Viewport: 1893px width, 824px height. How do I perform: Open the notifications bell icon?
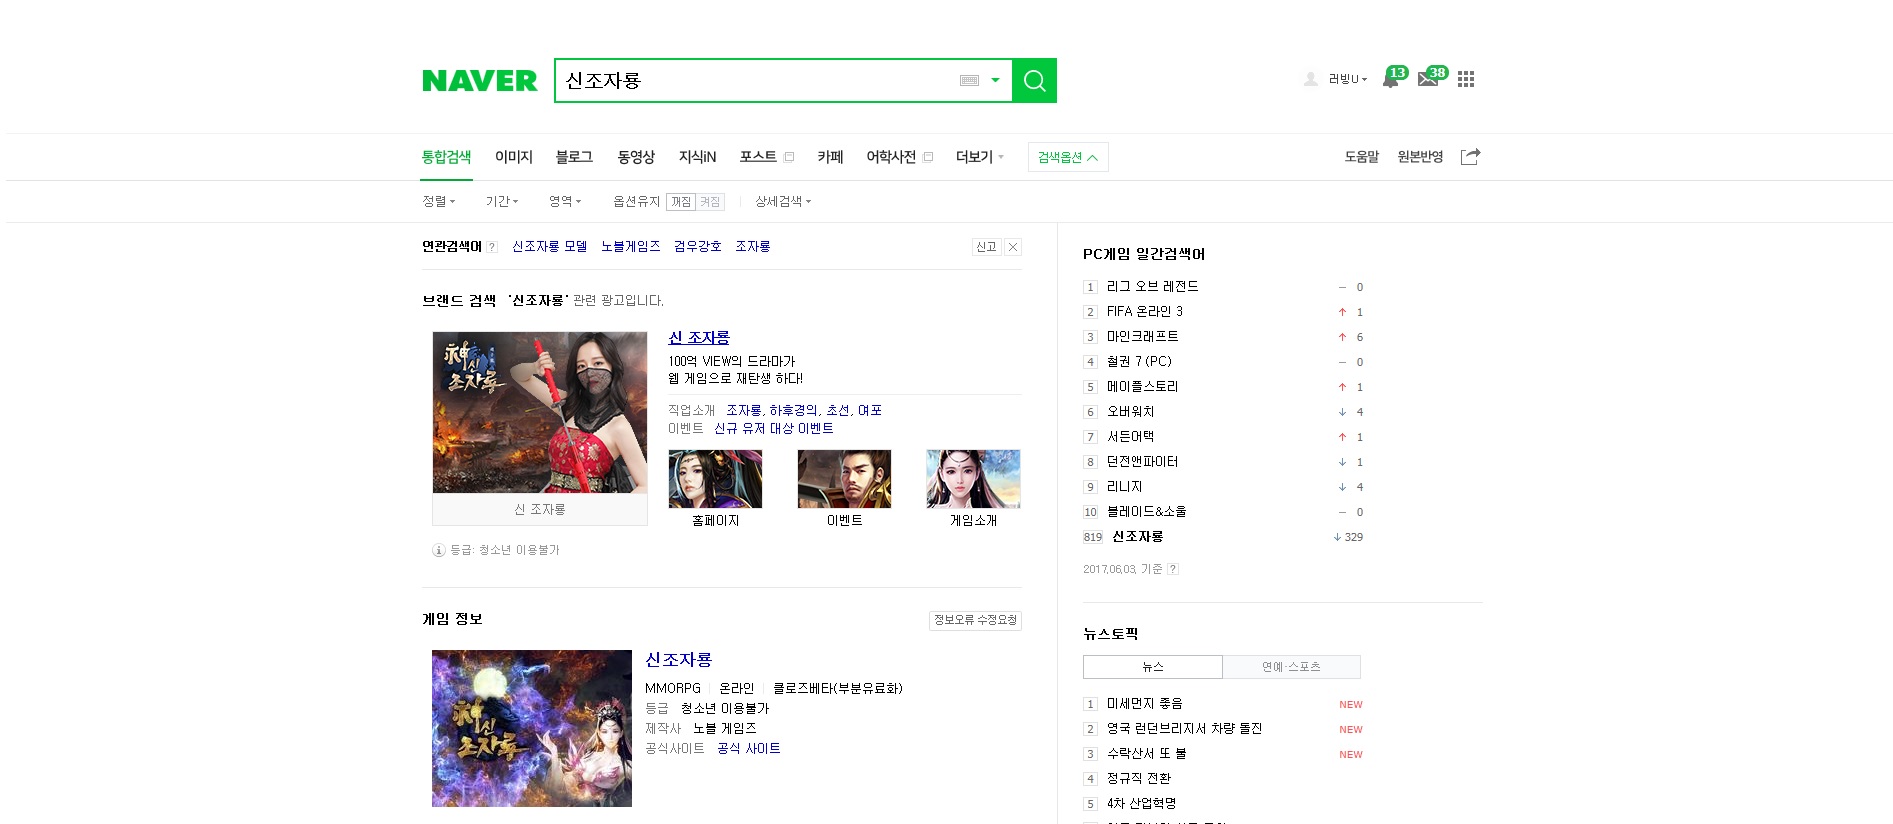[1391, 79]
